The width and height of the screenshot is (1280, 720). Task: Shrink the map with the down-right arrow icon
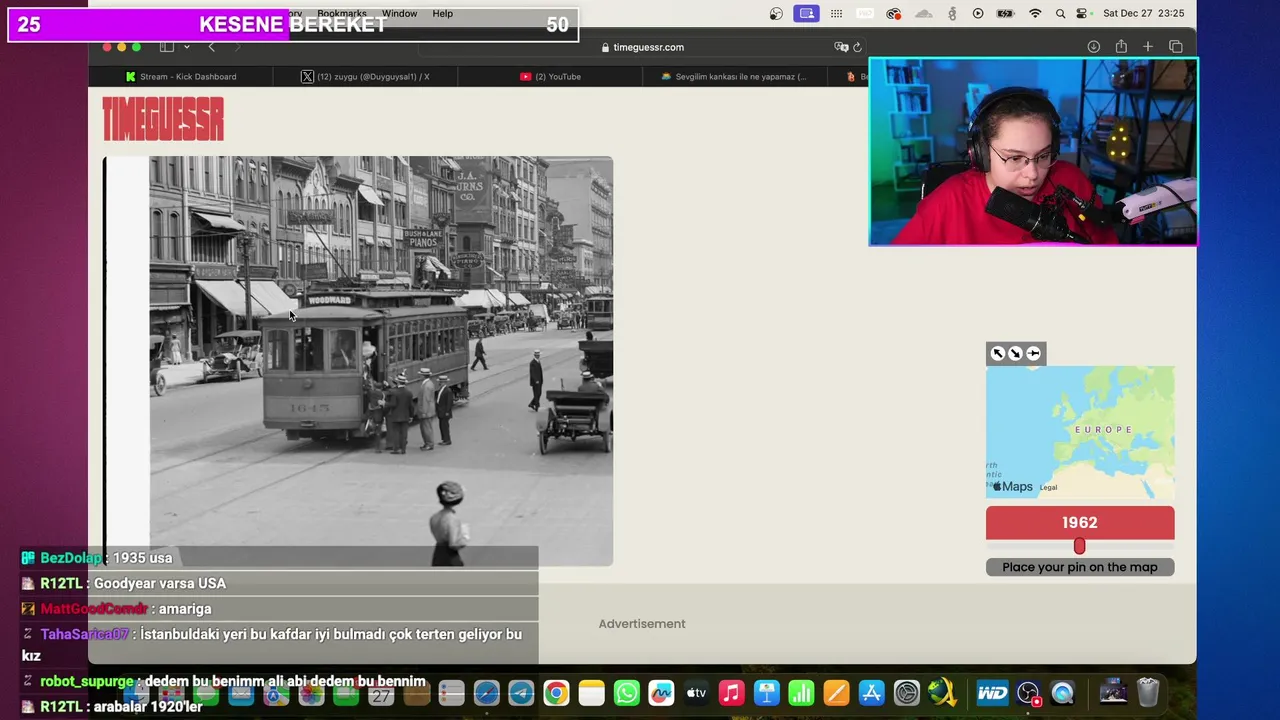click(x=1015, y=353)
